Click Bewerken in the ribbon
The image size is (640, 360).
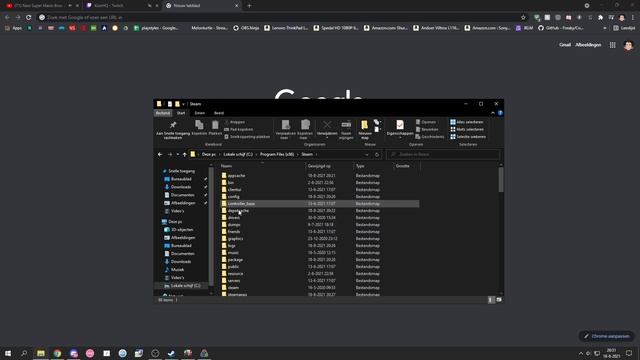[x=427, y=129]
